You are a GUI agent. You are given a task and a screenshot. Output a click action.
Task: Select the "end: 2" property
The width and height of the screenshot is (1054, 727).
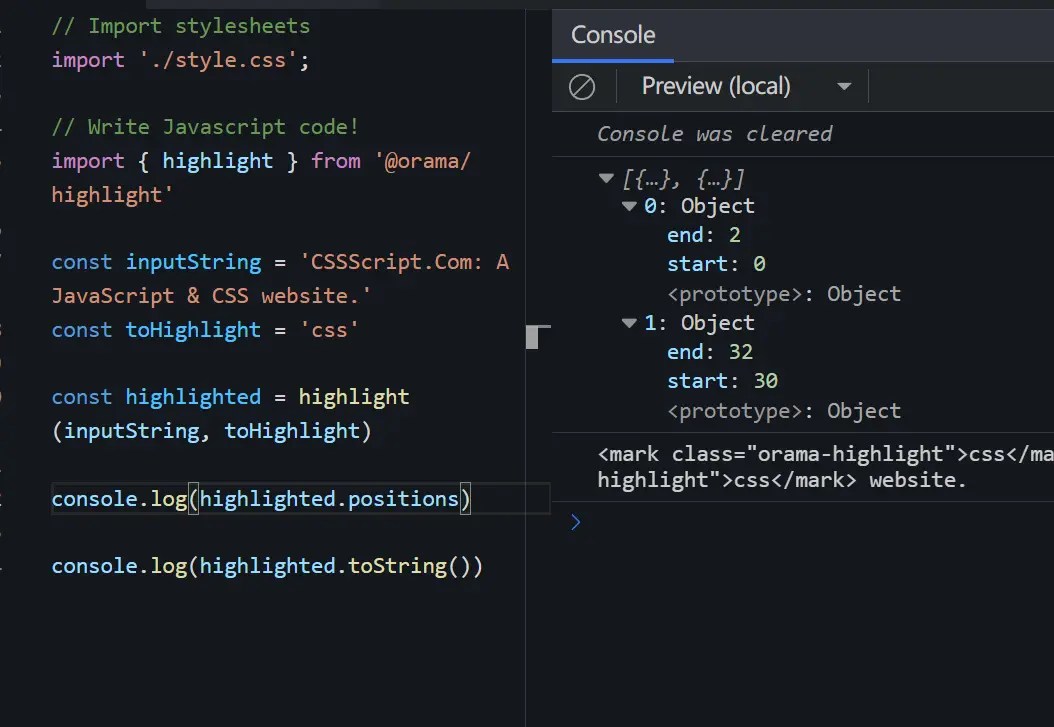705,235
